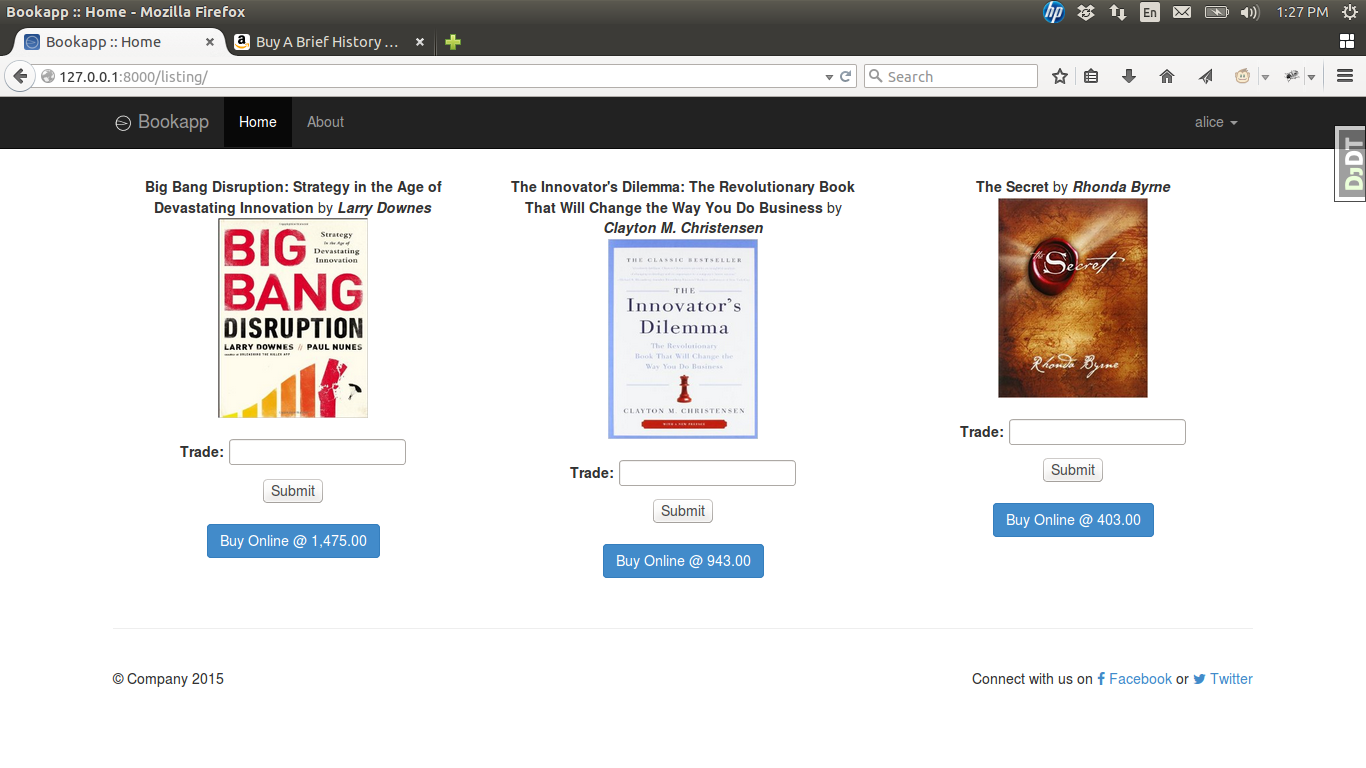Open a new tab with the plus icon

click(x=453, y=42)
